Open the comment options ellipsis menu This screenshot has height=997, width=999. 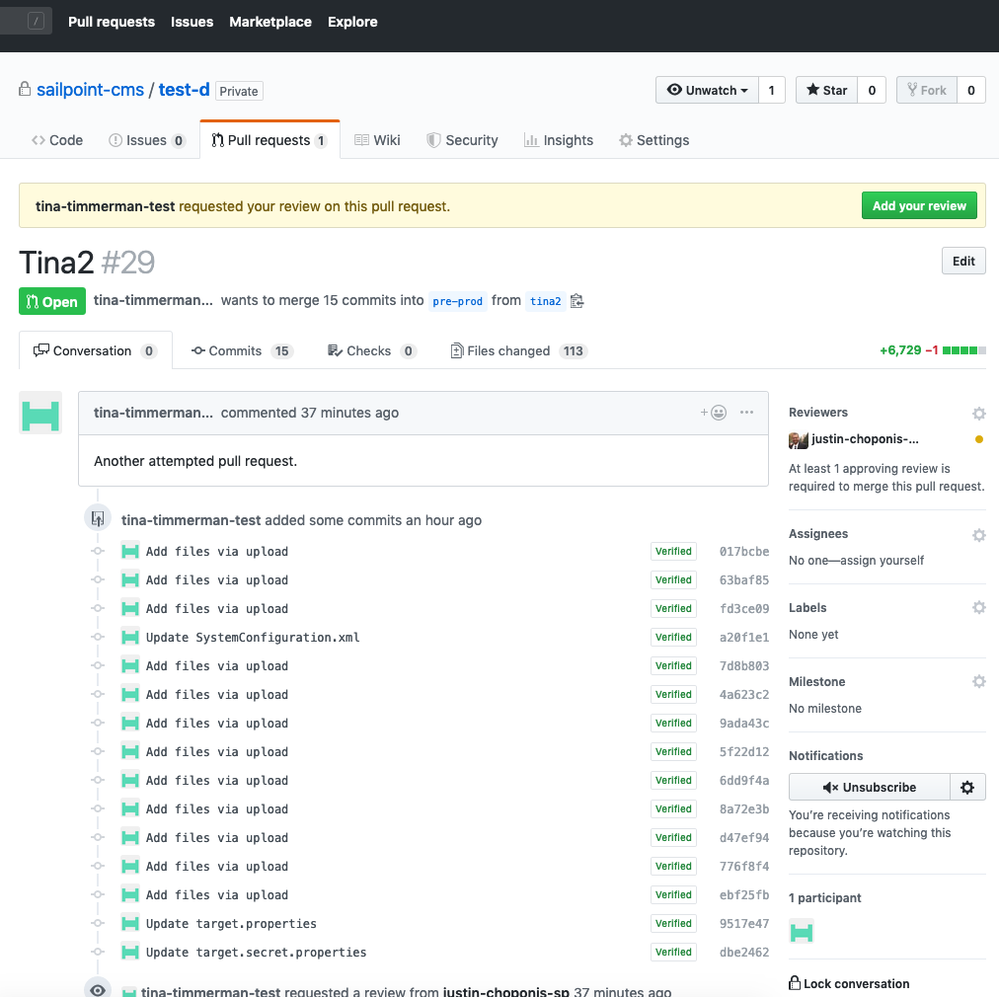click(x=746, y=412)
